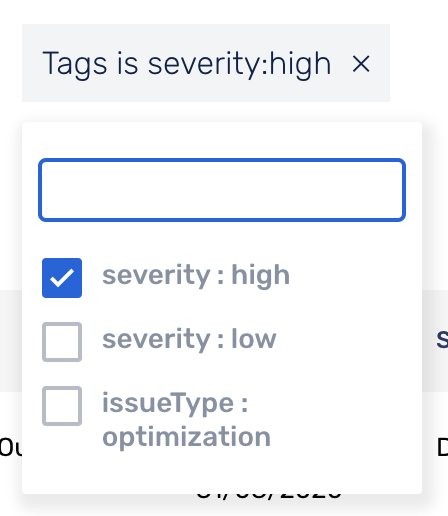This screenshot has width=448, height=516.
Task: Uncheck the 'severity : high' checkbox
Action: [x=62, y=278]
